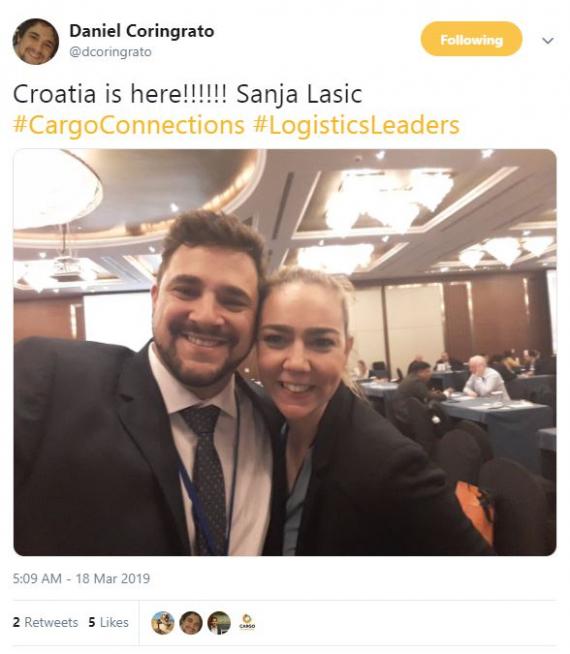Click the Daniel Coringrato display name
The image size is (570, 654).
[x=142, y=31]
